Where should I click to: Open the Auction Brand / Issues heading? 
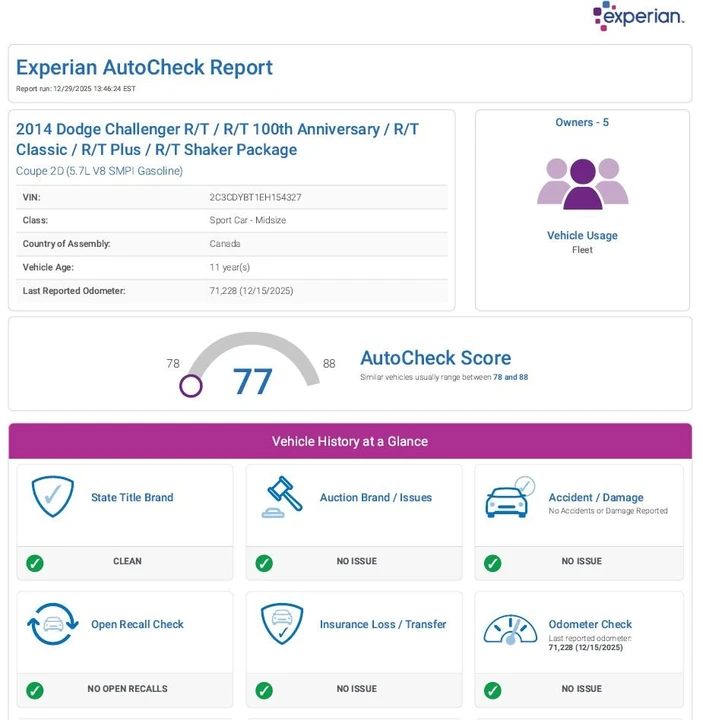click(376, 497)
